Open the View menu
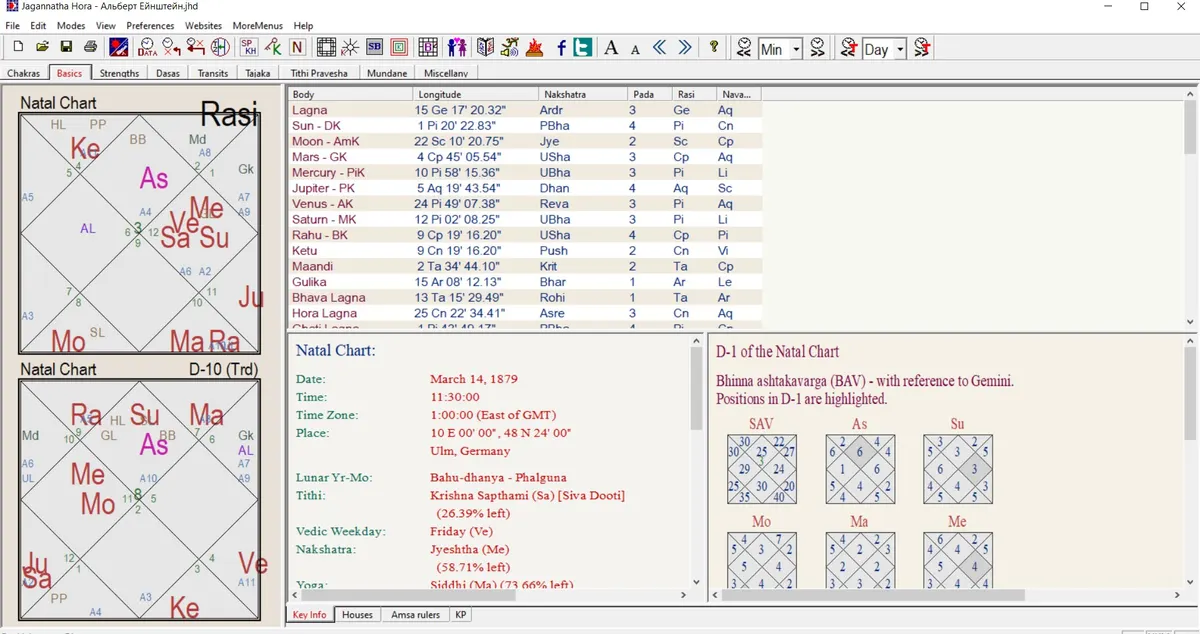This screenshot has height=634, width=1200. [106, 25]
